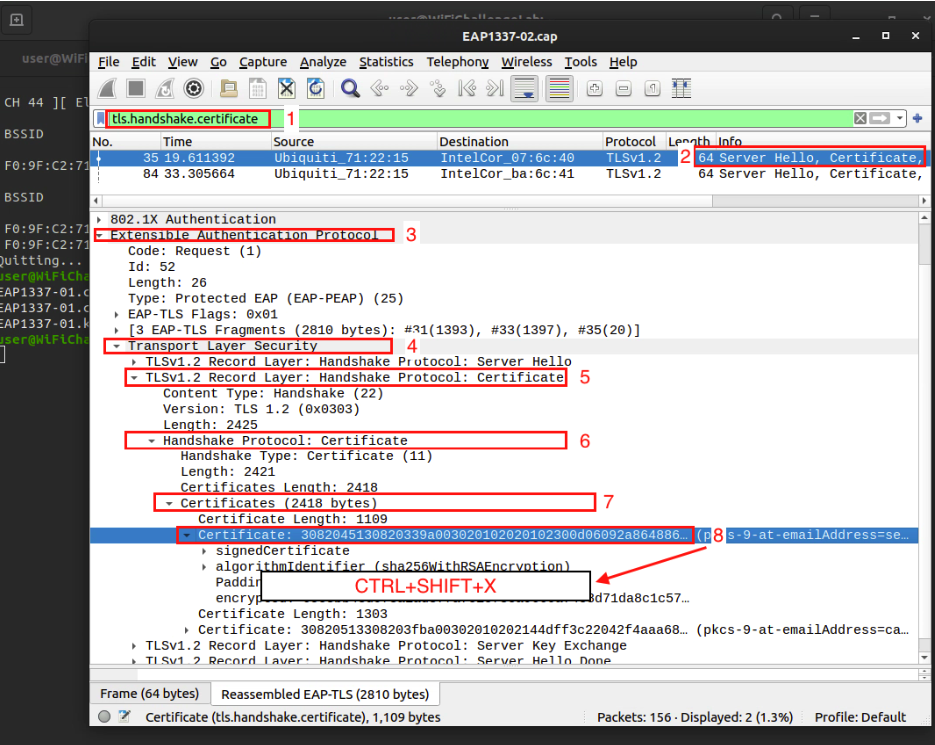Sort packets by Source column header
Viewport: 935px width, 745px height.
click(354, 141)
